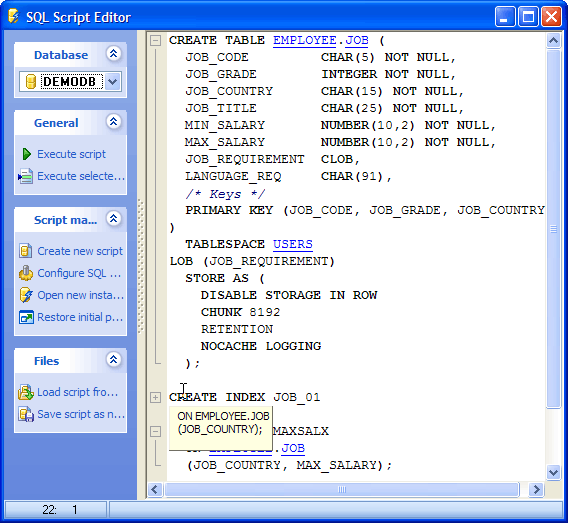Collapse the Database panel
This screenshot has width=568, height=523.
(114, 54)
